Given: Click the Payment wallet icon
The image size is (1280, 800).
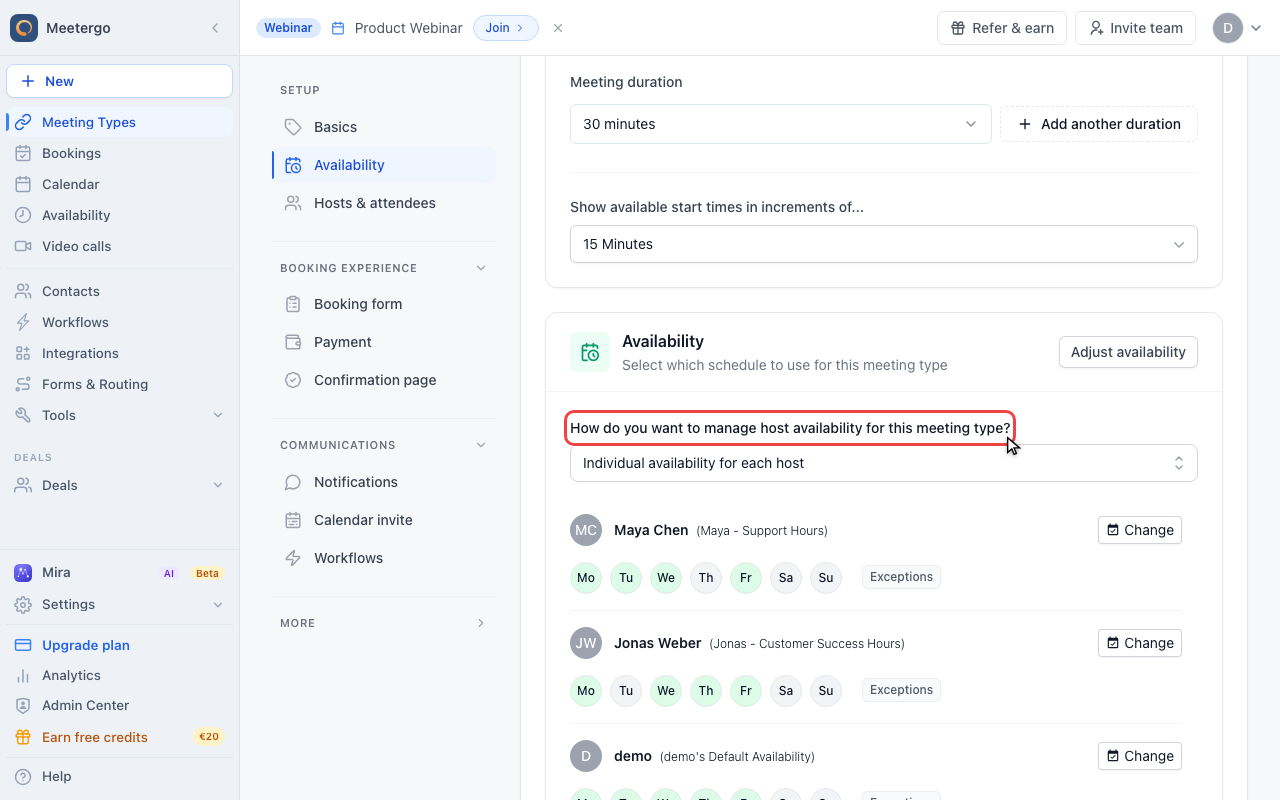Looking at the screenshot, I should coord(293,342).
